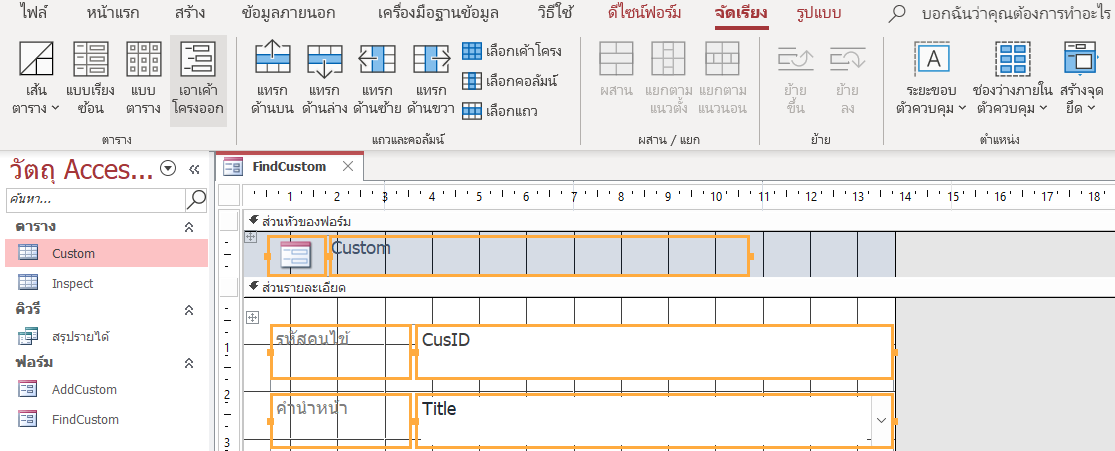Collapse the ฟอร์ม group in navigation pane
The width and height of the screenshot is (1115, 451).
189,362
